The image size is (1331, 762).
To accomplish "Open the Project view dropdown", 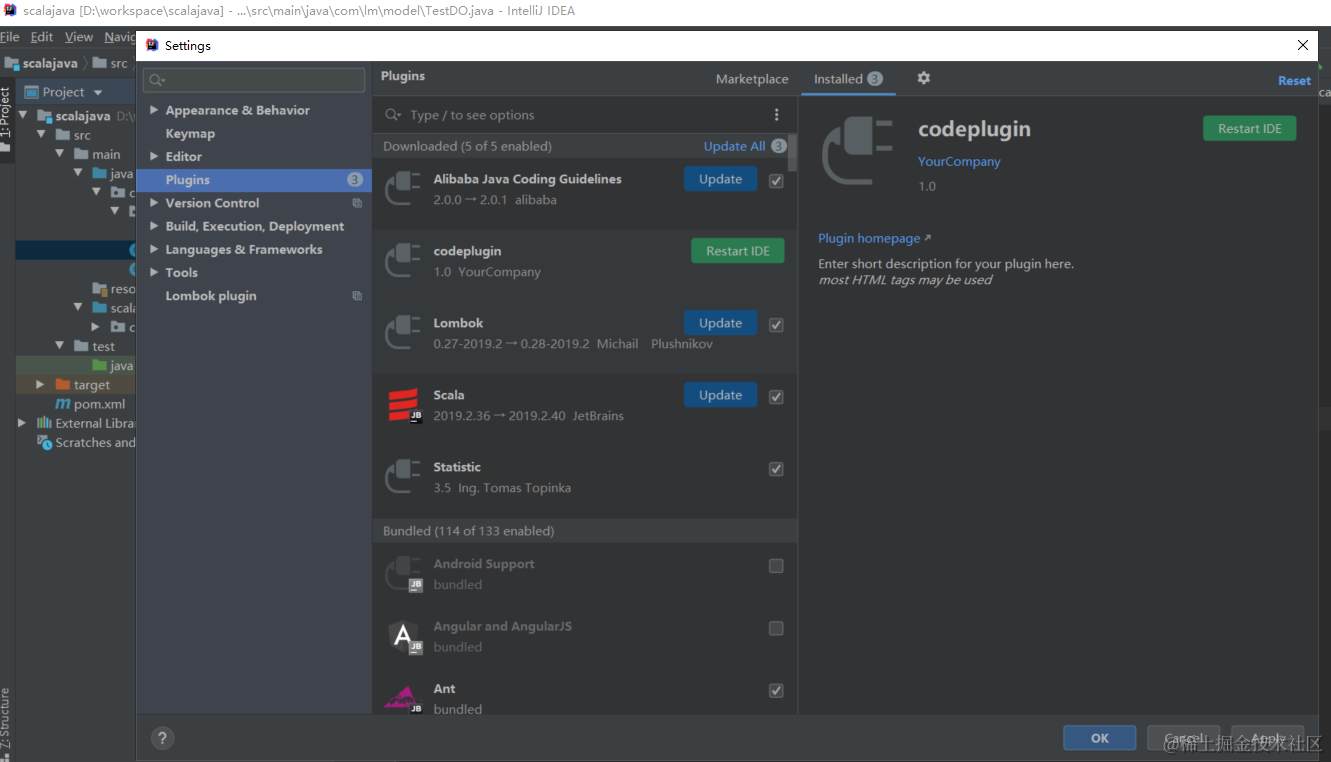I will (x=98, y=92).
